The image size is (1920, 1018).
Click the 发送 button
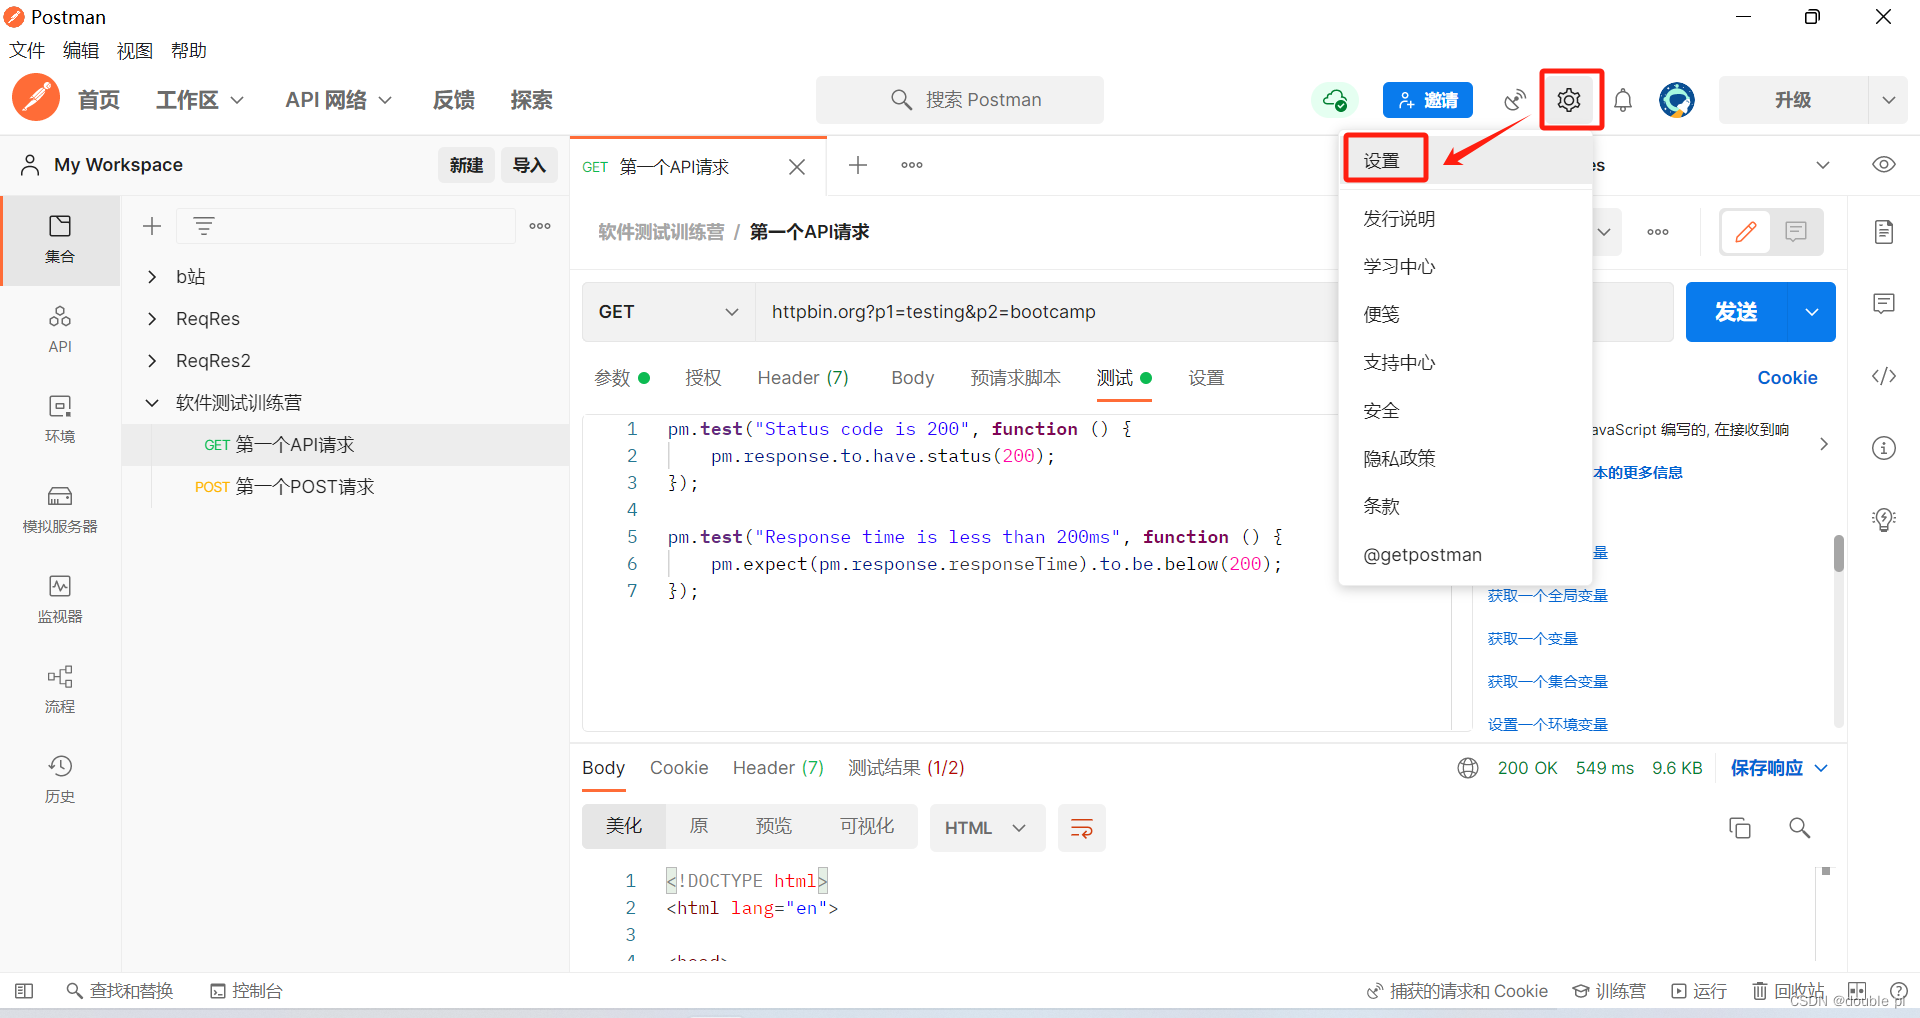[x=1737, y=312]
